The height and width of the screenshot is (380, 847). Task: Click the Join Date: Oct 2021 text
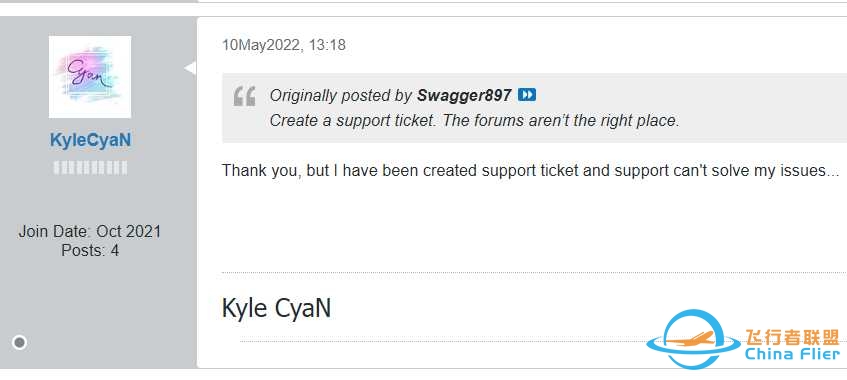point(90,231)
